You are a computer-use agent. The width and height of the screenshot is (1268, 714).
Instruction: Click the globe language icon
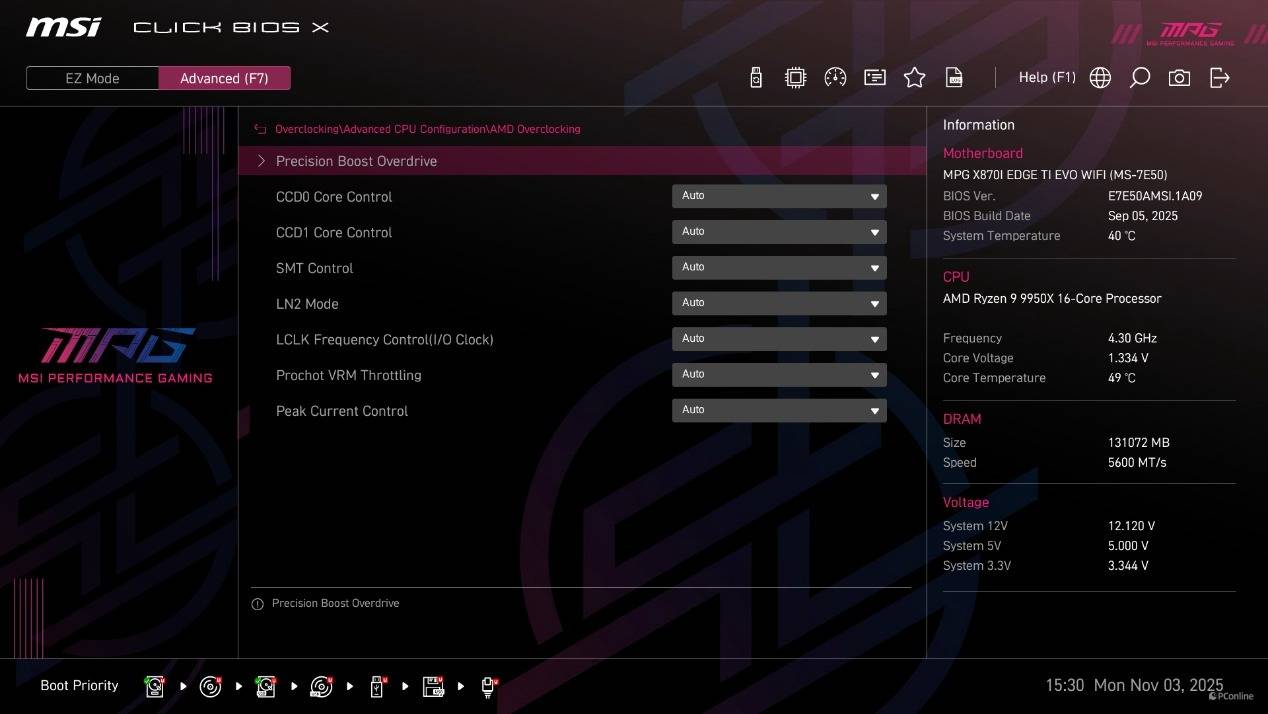pyautogui.click(x=1100, y=78)
